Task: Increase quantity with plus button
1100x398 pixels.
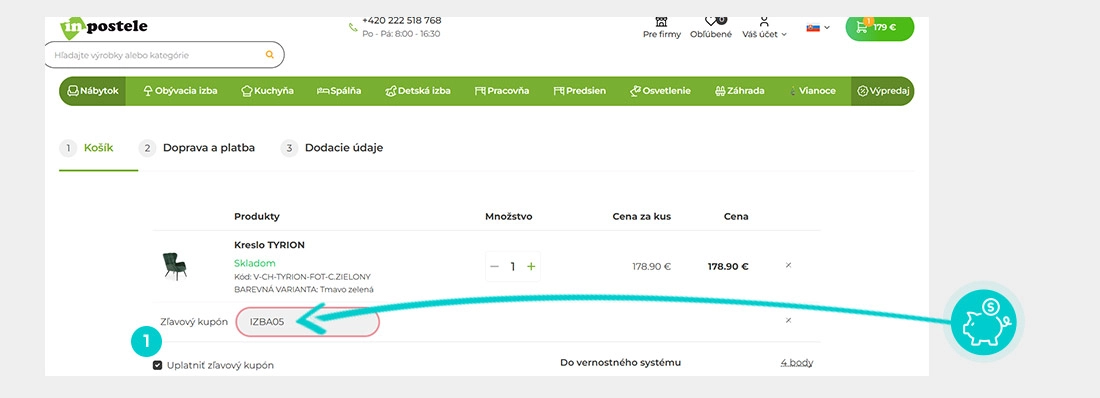Action: (531, 267)
